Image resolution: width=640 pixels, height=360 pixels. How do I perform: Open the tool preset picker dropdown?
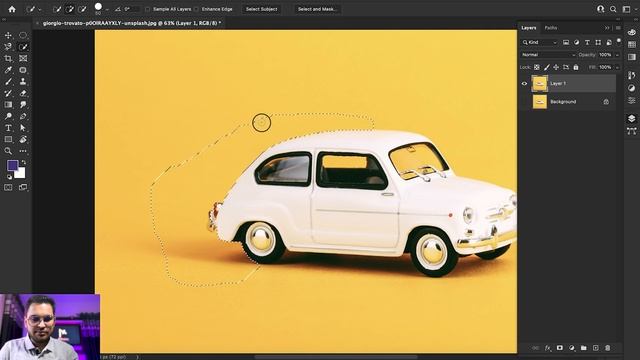pos(40,9)
